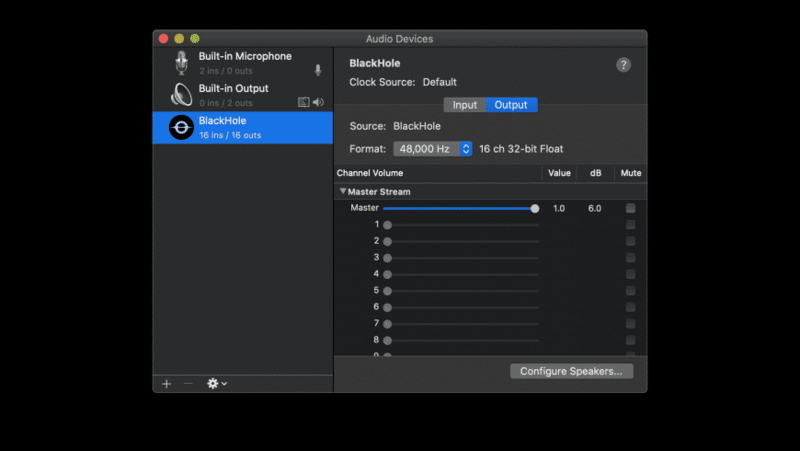The width and height of the screenshot is (800, 451).
Task: Click the channel 6 volume slider
Action: click(x=461, y=308)
